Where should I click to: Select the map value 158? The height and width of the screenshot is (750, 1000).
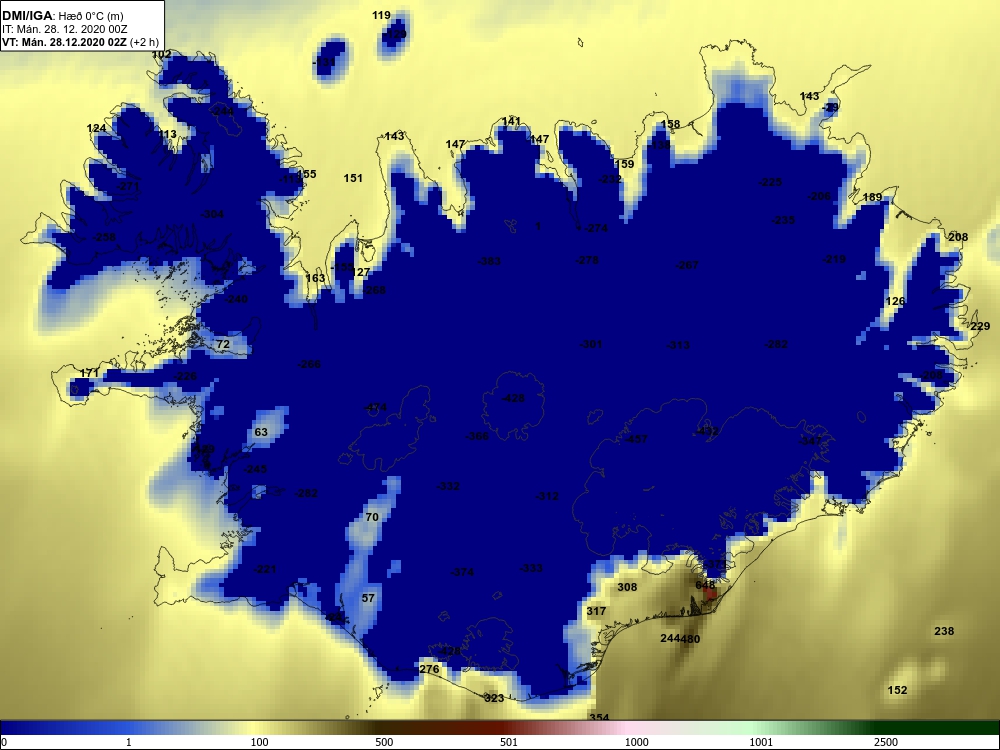click(670, 124)
